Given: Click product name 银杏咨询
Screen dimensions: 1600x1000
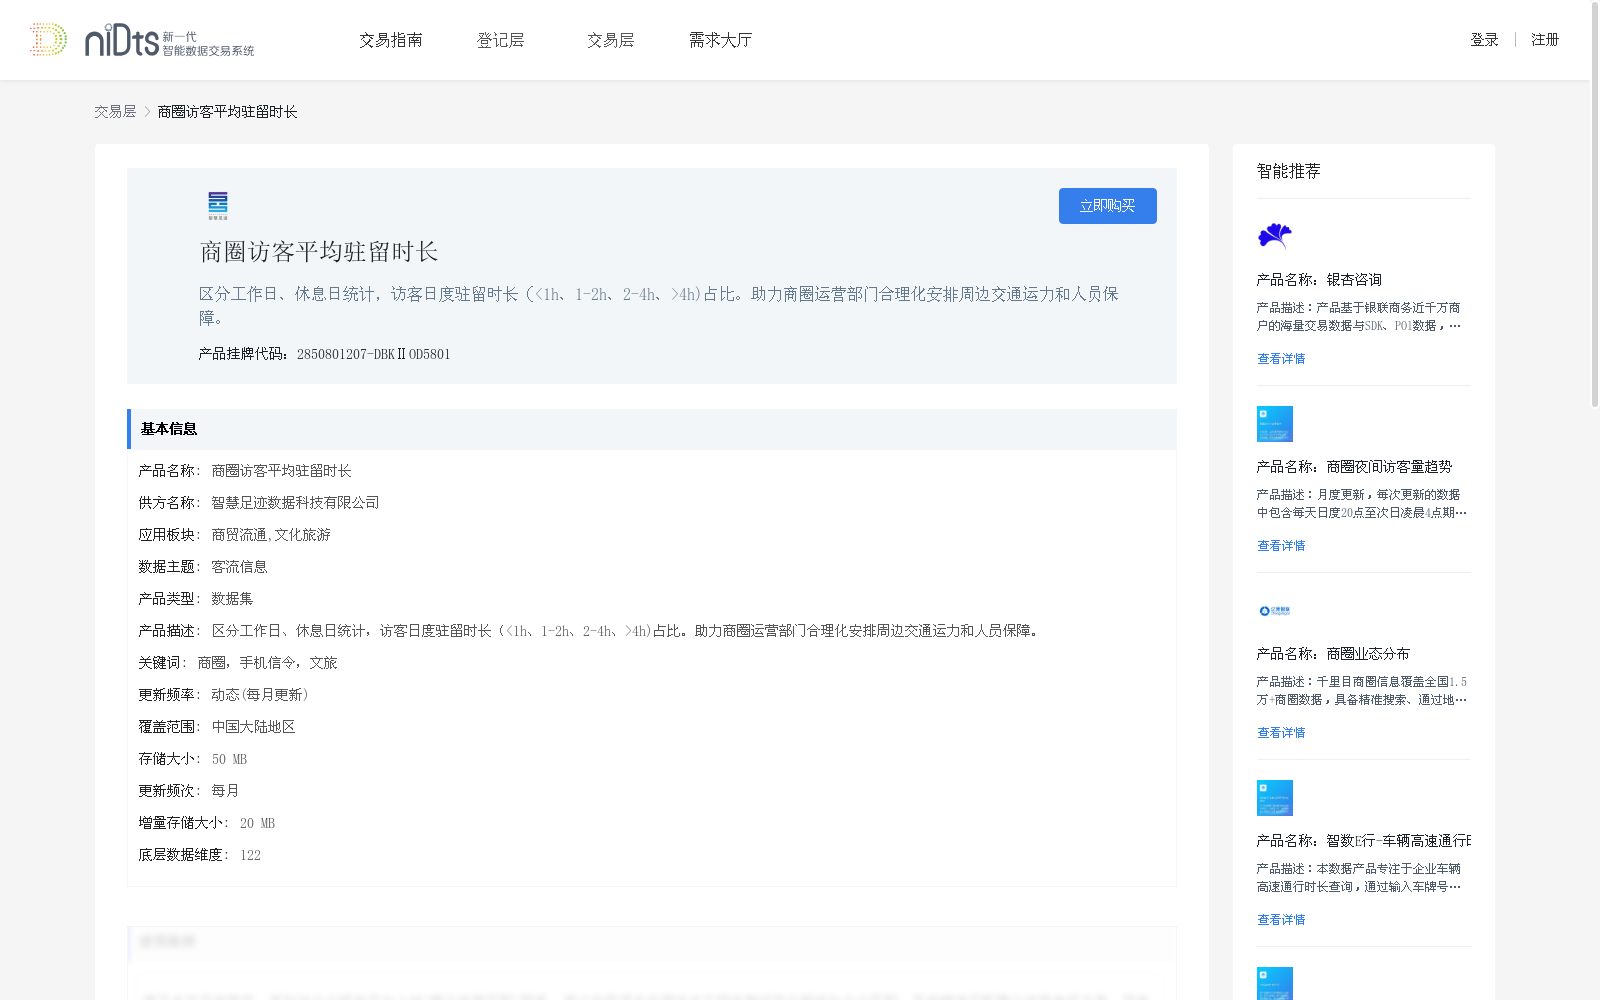Looking at the screenshot, I should click(x=1354, y=280).
